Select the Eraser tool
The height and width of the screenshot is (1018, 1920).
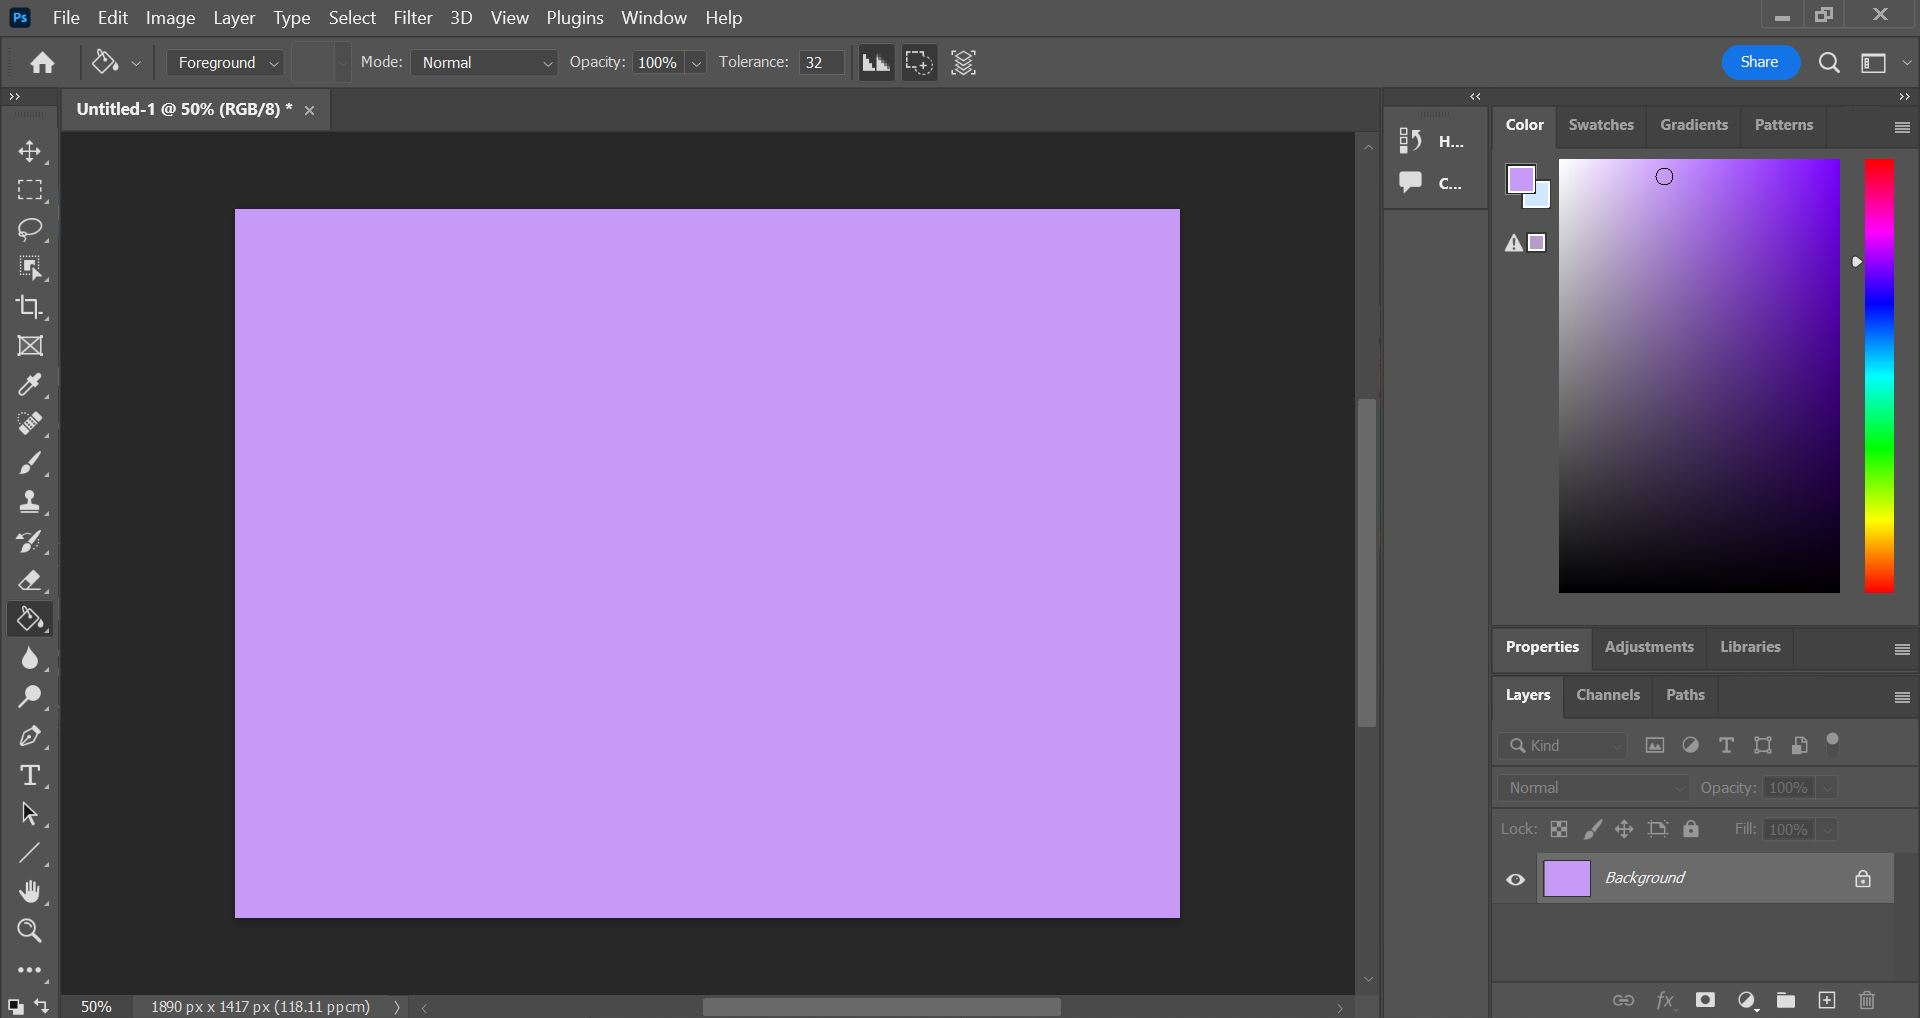tap(30, 581)
